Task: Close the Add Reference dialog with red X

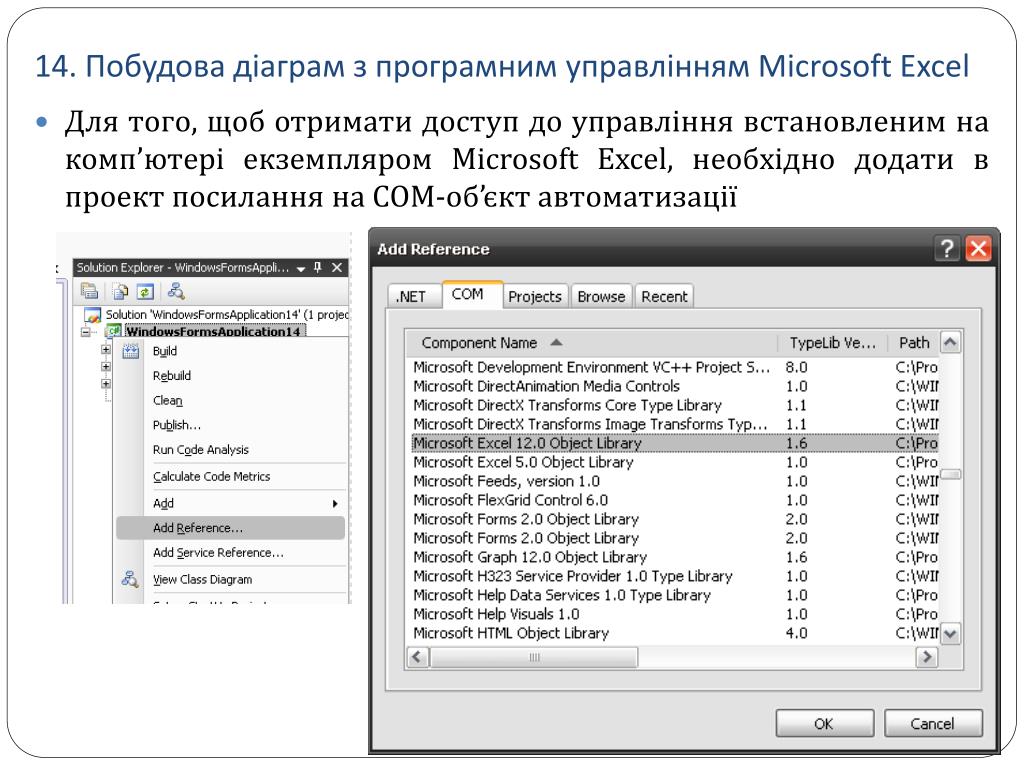Action: pos(978,248)
